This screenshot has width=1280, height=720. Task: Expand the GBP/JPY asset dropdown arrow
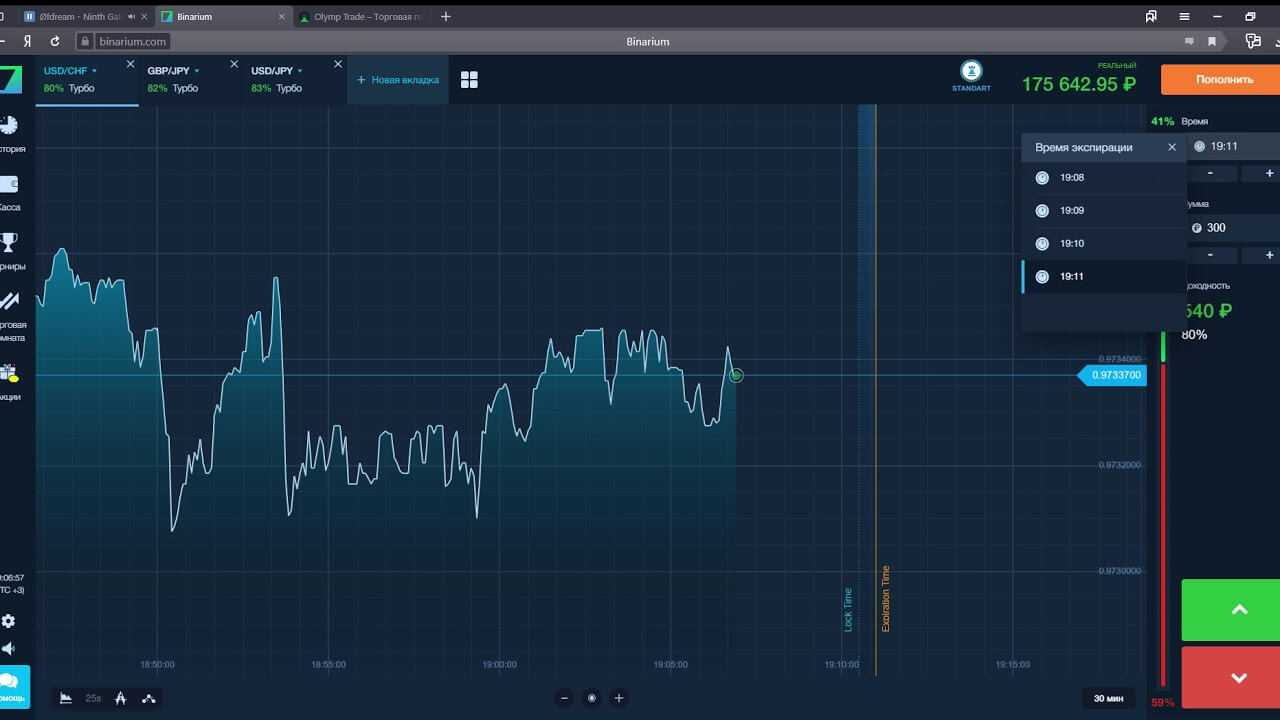coord(197,71)
